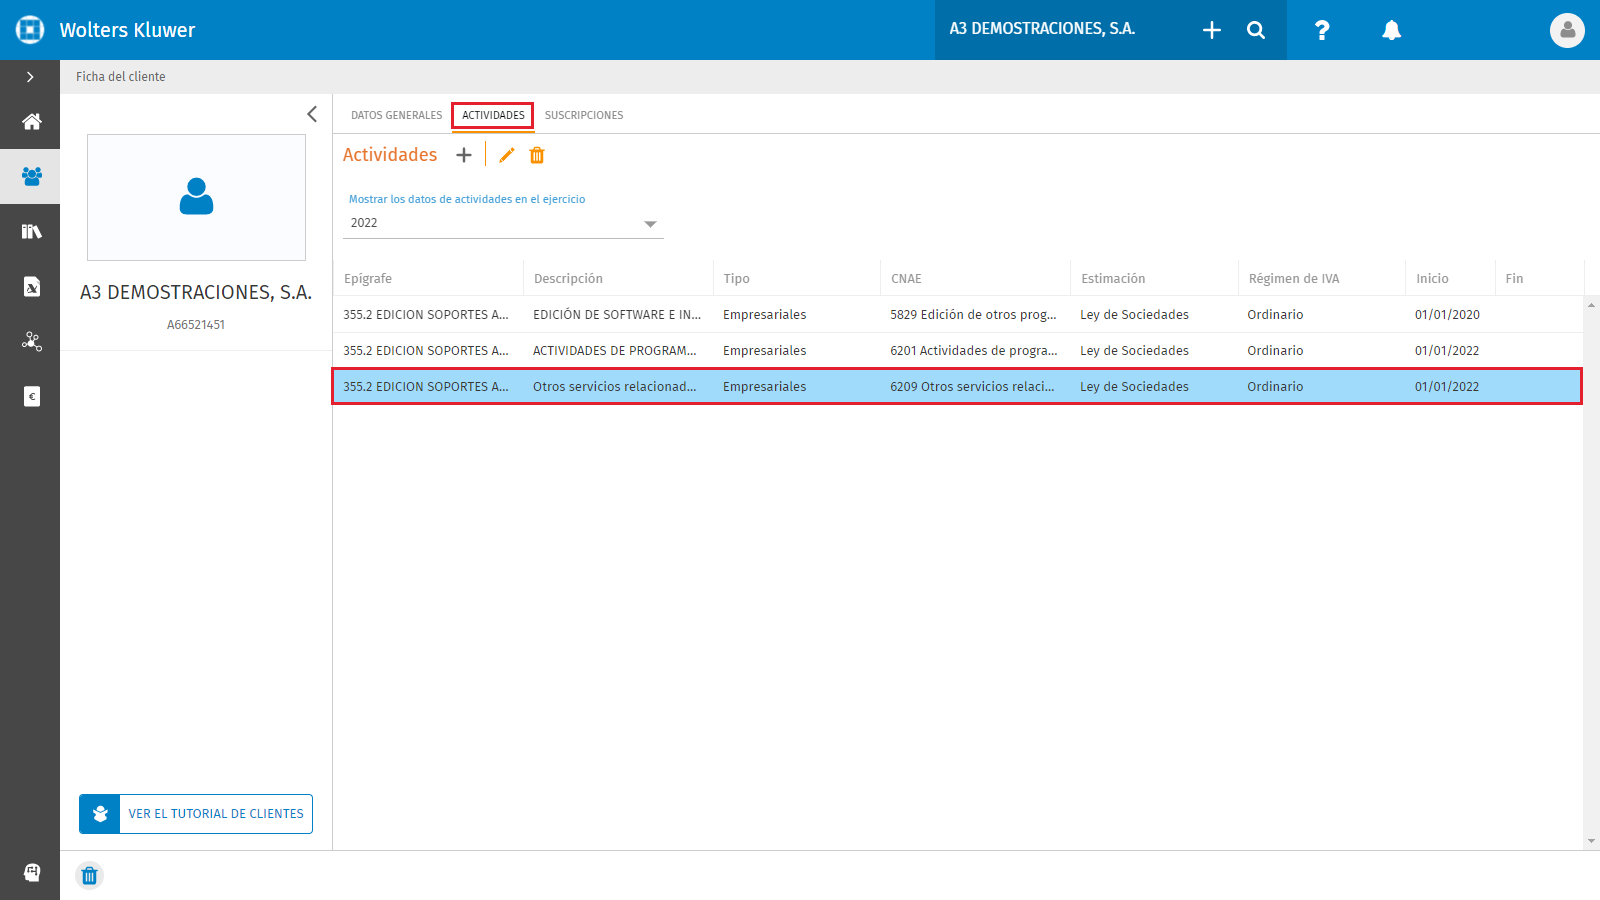
Task: Open the document sidebar icon
Action: 31,286
